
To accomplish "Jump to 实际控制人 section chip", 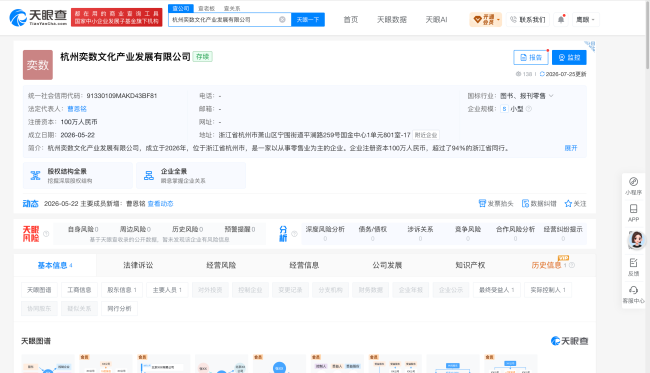I will [548, 290].
